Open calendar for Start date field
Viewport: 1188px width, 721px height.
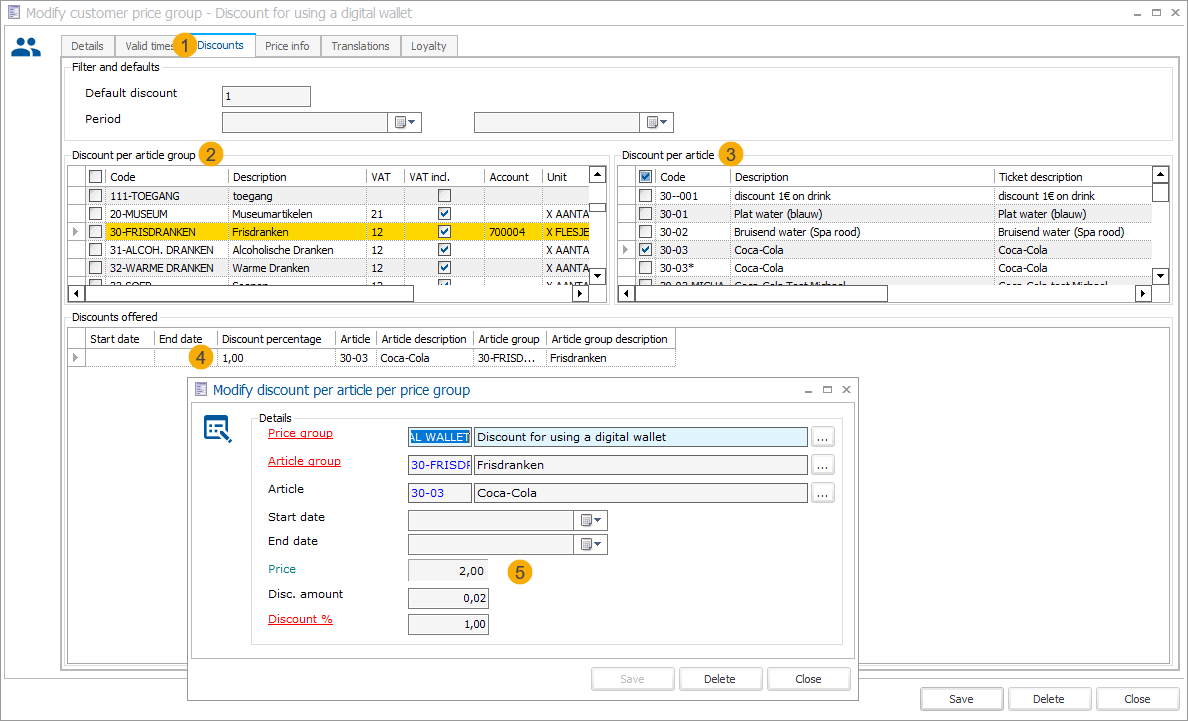pyautogui.click(x=591, y=521)
